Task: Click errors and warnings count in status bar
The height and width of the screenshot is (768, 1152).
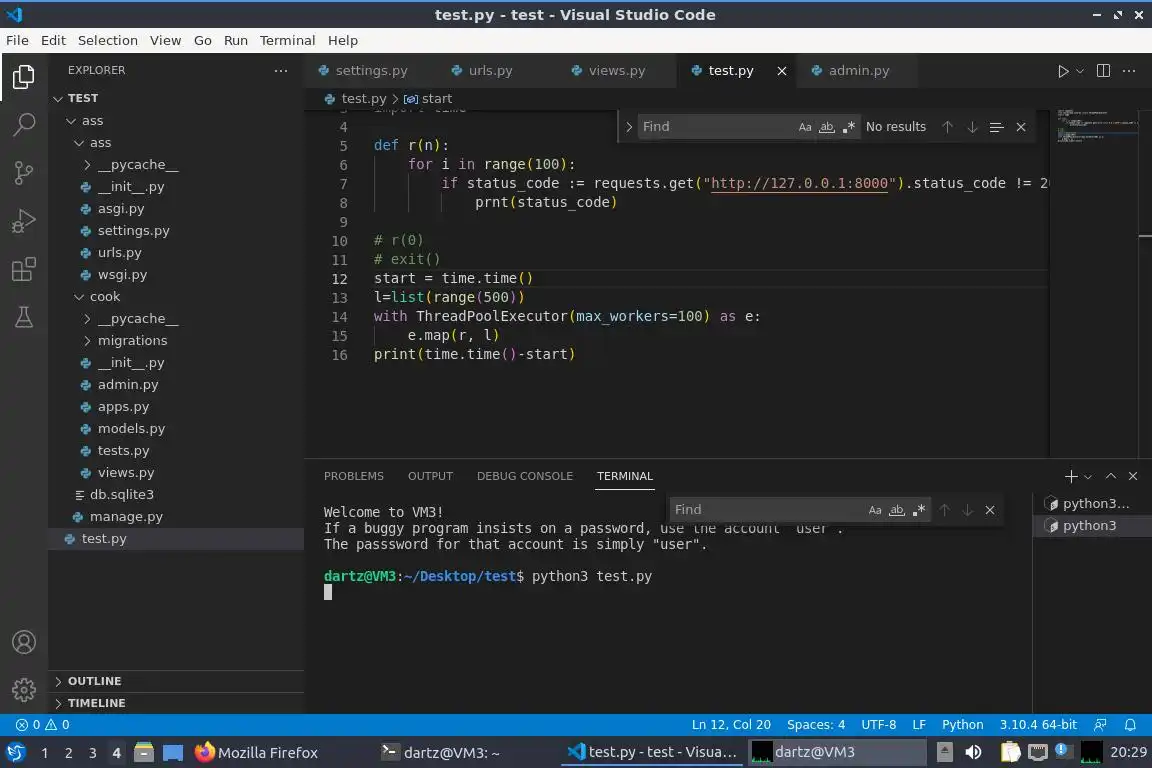Action: tap(43, 725)
